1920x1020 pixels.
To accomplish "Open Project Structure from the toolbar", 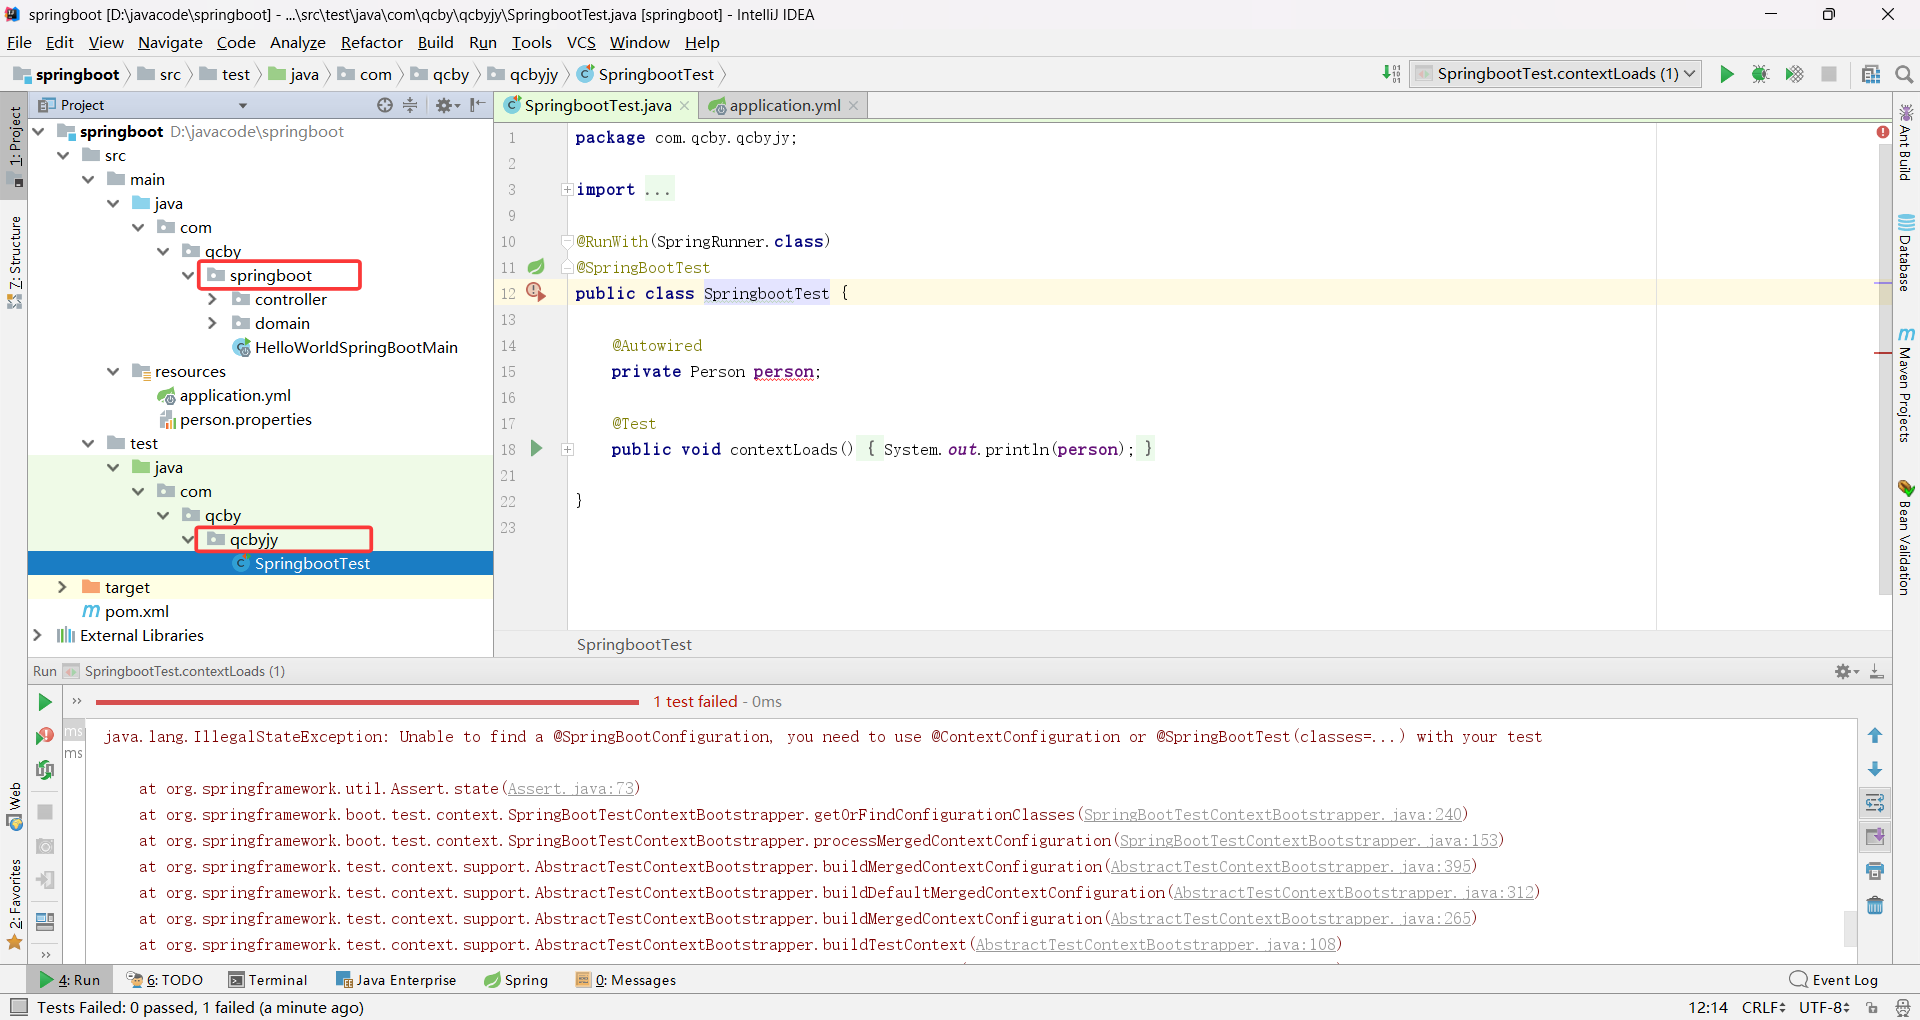I will [x=1871, y=74].
